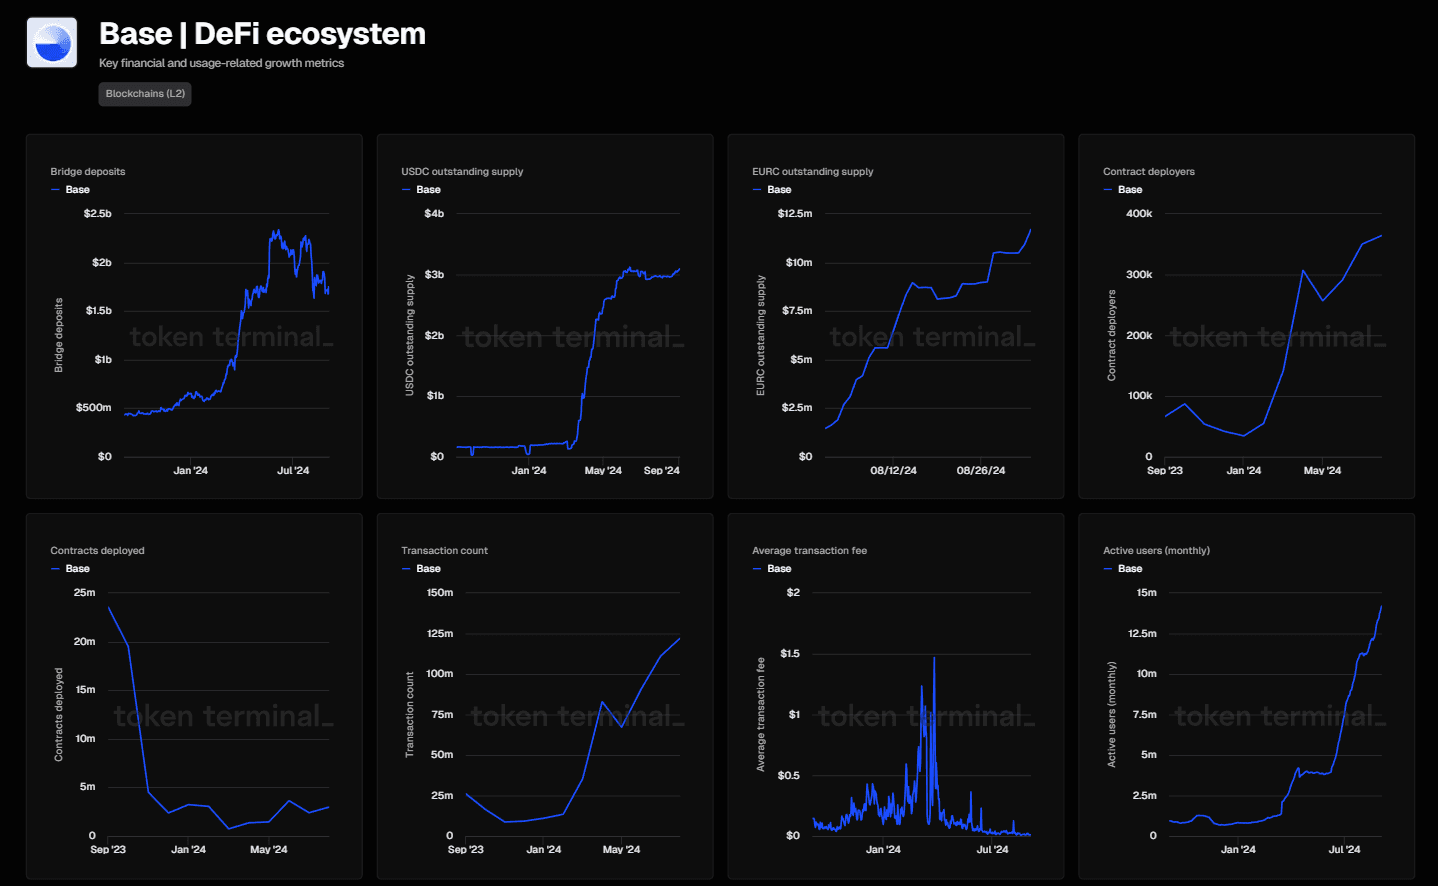This screenshot has height=886, width=1438.
Task: Click the "$4b" axis value in USDC outstanding supply
Action: 434,214
